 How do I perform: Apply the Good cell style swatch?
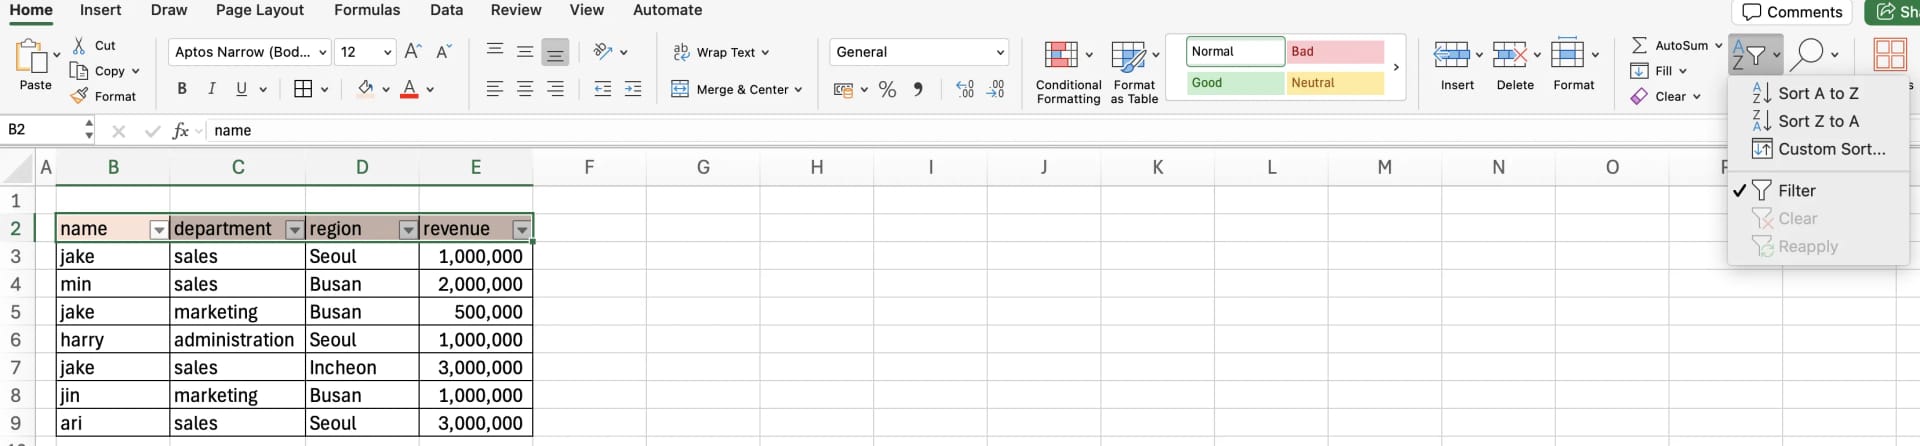coord(1235,83)
